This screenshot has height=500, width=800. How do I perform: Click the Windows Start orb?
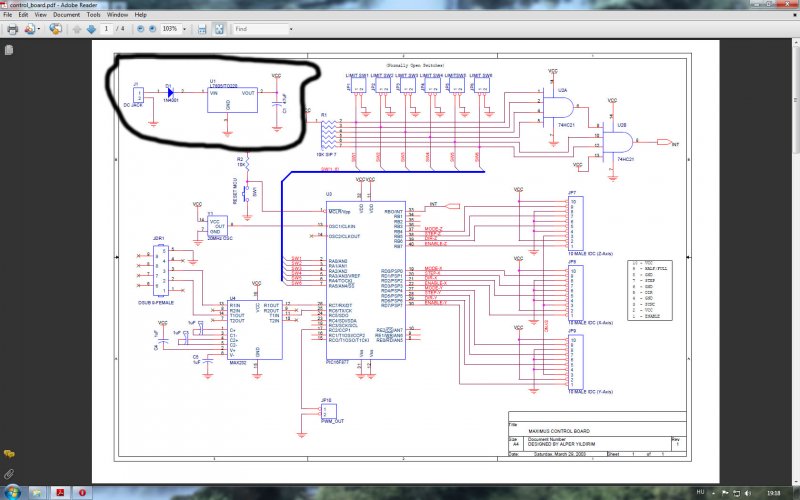tap(11, 492)
